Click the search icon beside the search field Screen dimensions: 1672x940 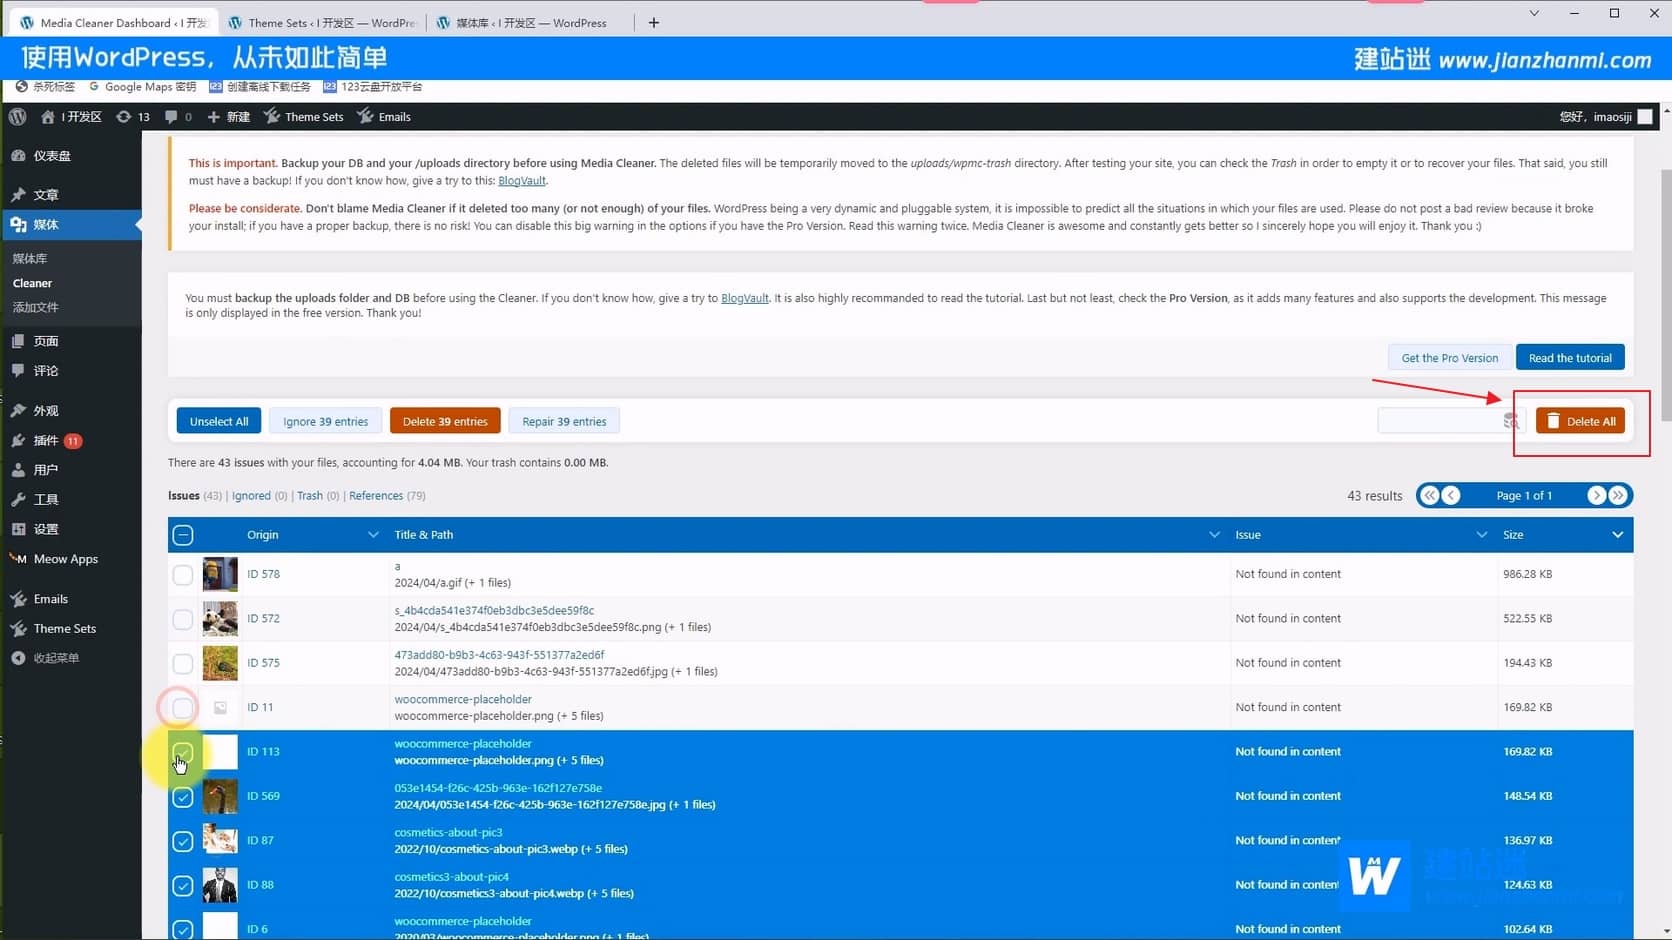coord(1510,422)
